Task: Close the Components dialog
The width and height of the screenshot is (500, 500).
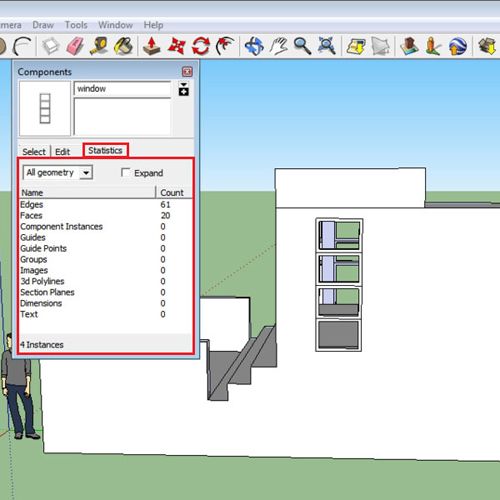Action: click(187, 72)
